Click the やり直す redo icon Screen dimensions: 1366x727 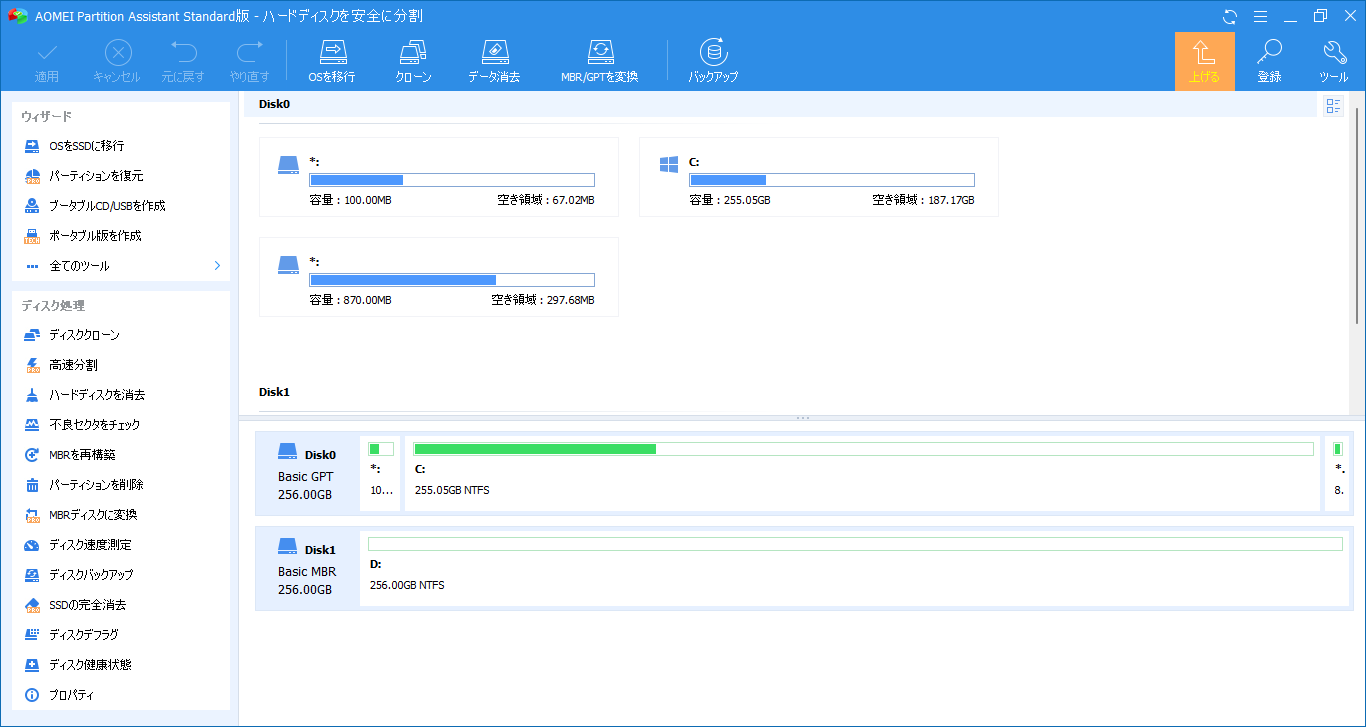point(249,61)
